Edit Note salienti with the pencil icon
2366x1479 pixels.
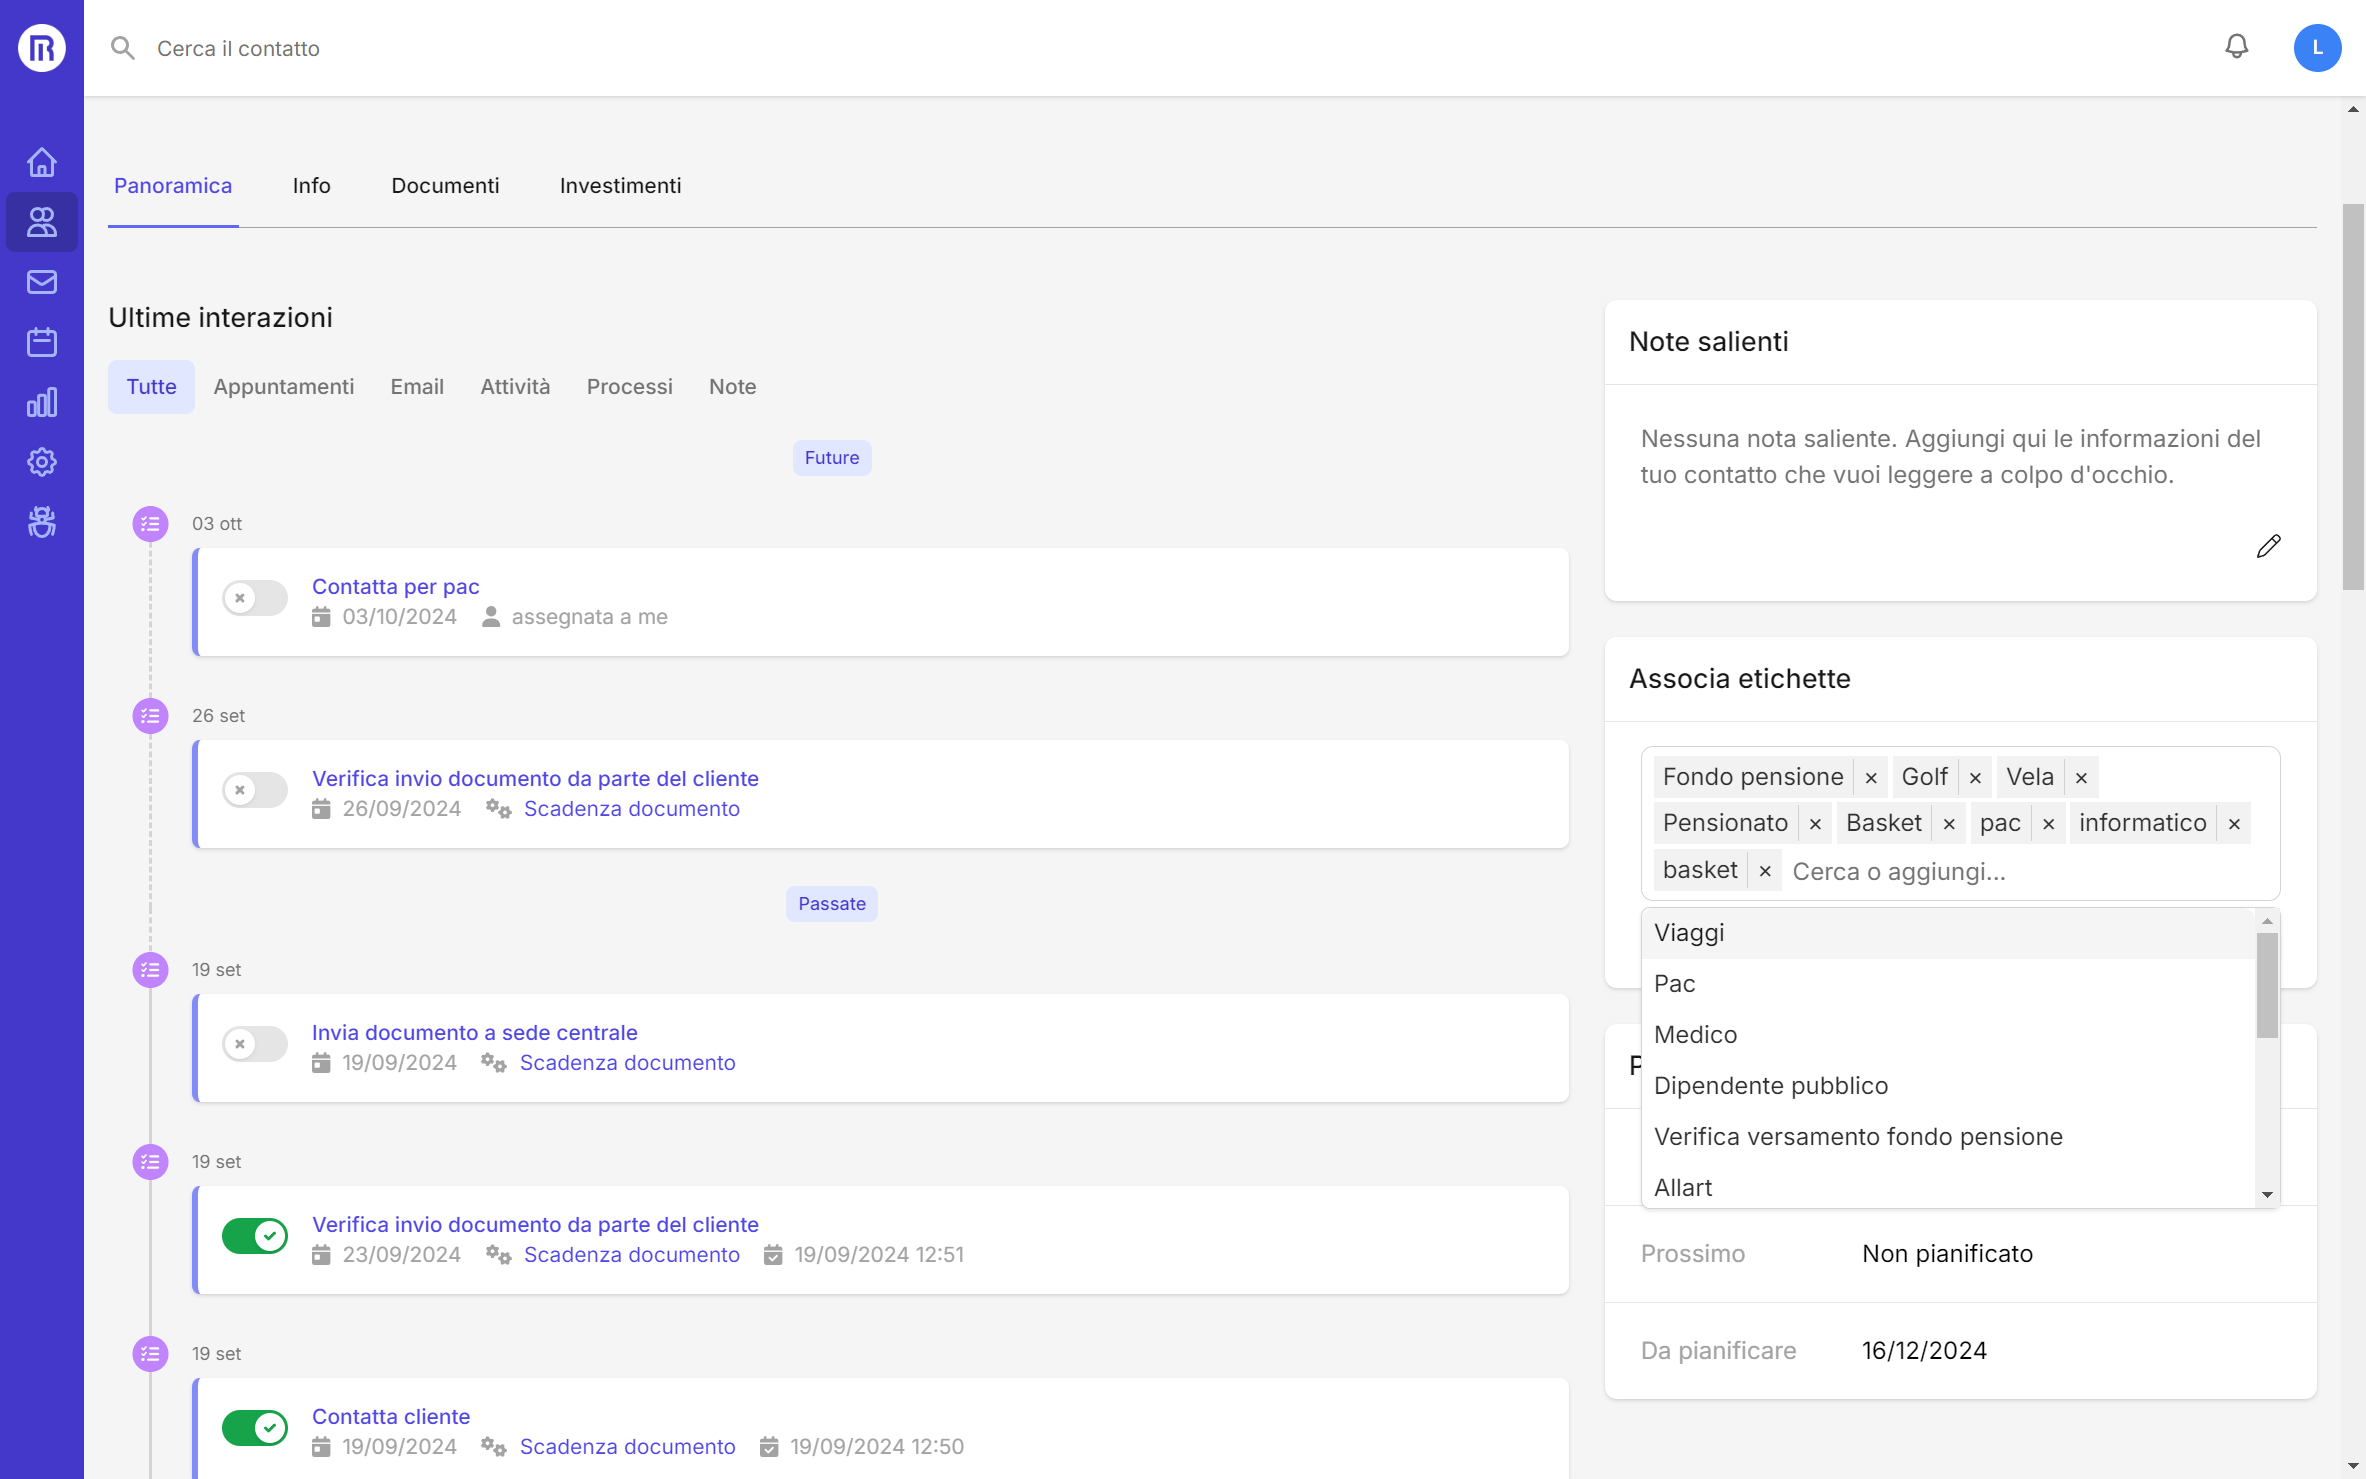point(2269,546)
